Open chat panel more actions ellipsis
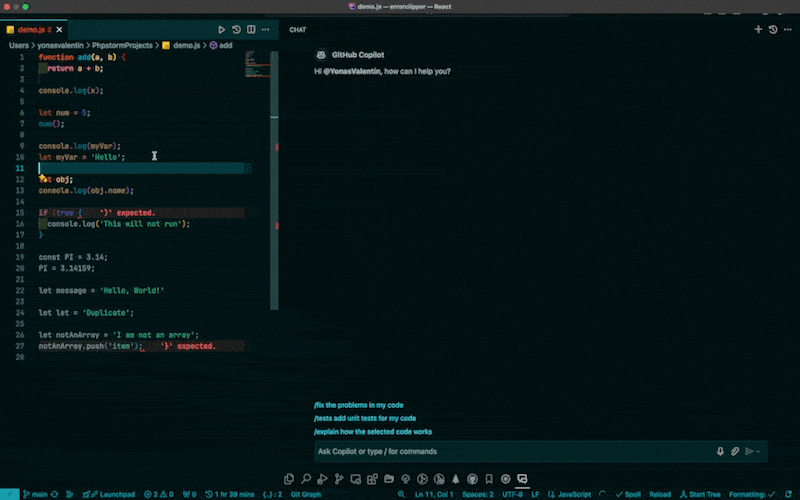The height and width of the screenshot is (500, 800). [x=788, y=30]
